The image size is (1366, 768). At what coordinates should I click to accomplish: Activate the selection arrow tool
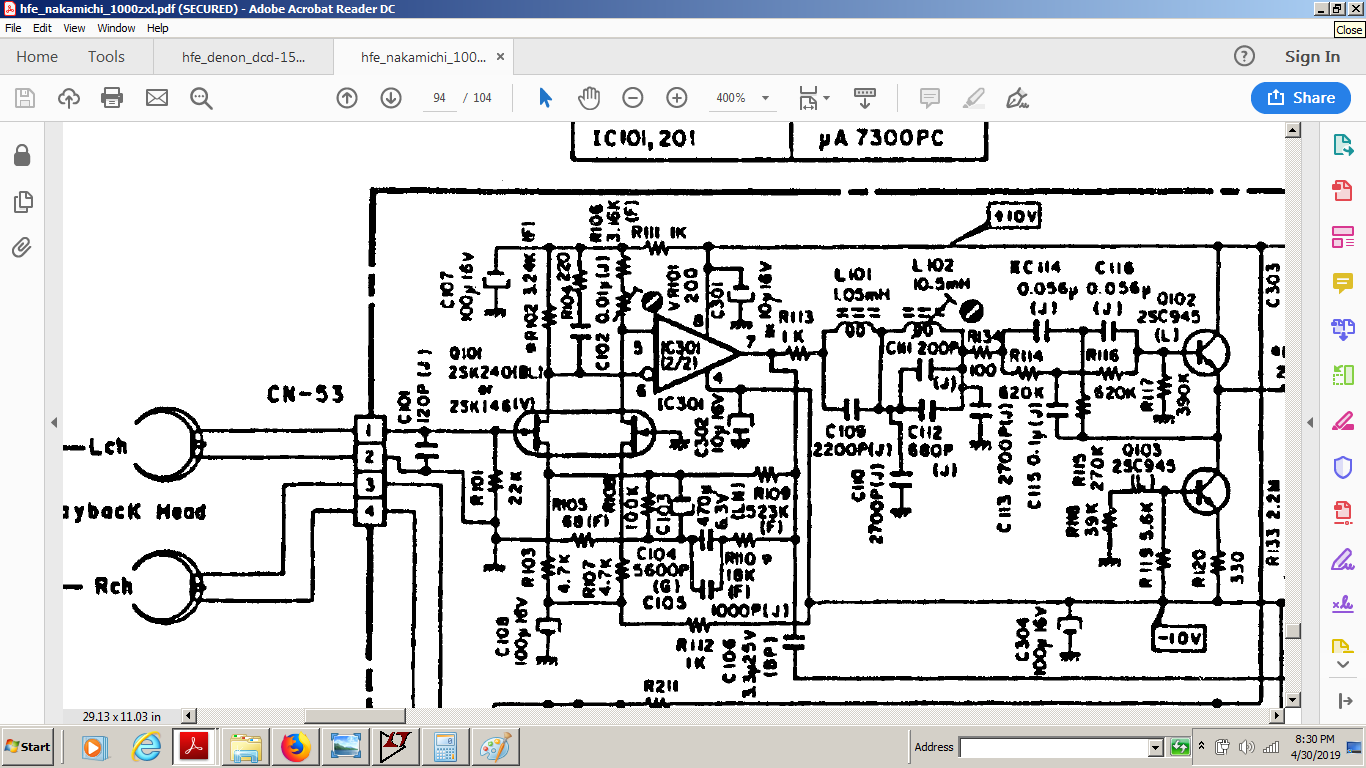coord(545,98)
